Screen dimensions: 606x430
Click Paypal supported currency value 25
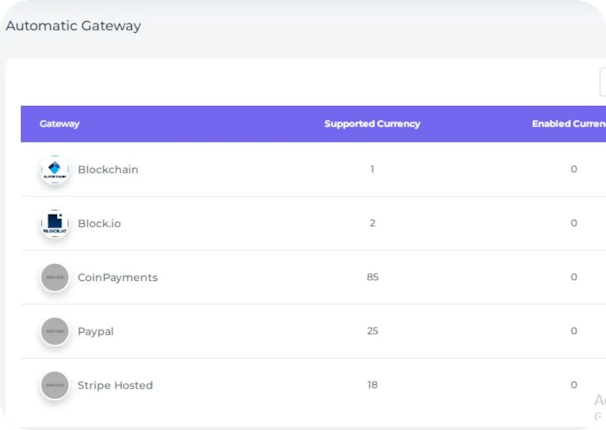[372, 331]
